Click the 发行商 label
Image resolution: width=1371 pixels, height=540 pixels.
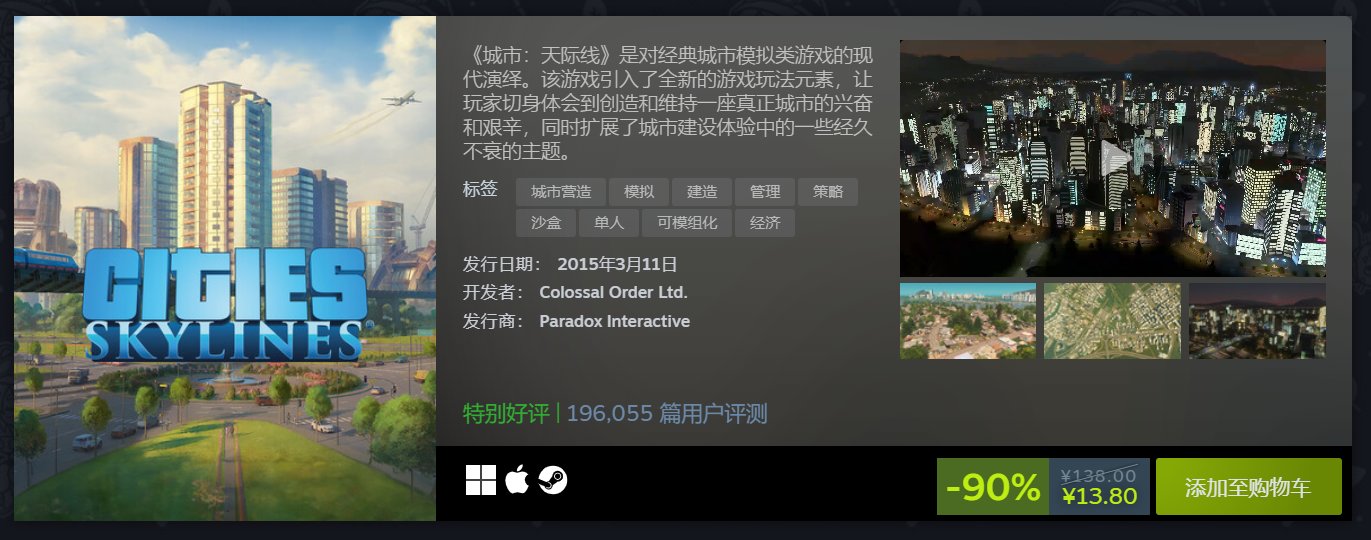(x=493, y=322)
